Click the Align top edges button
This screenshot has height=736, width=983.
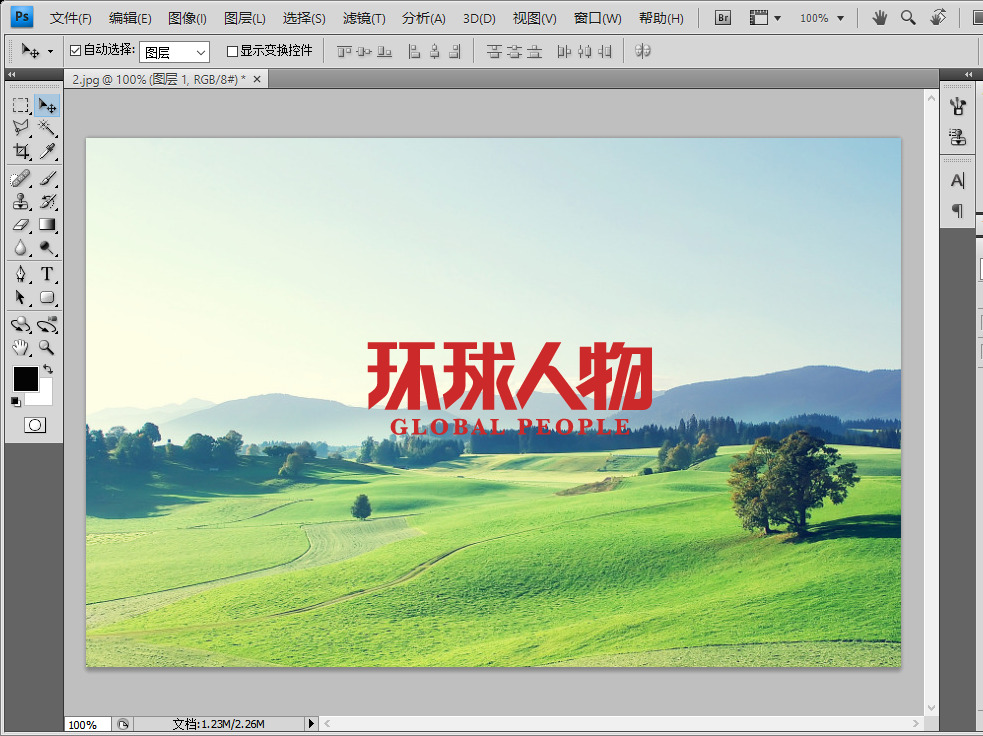point(344,51)
